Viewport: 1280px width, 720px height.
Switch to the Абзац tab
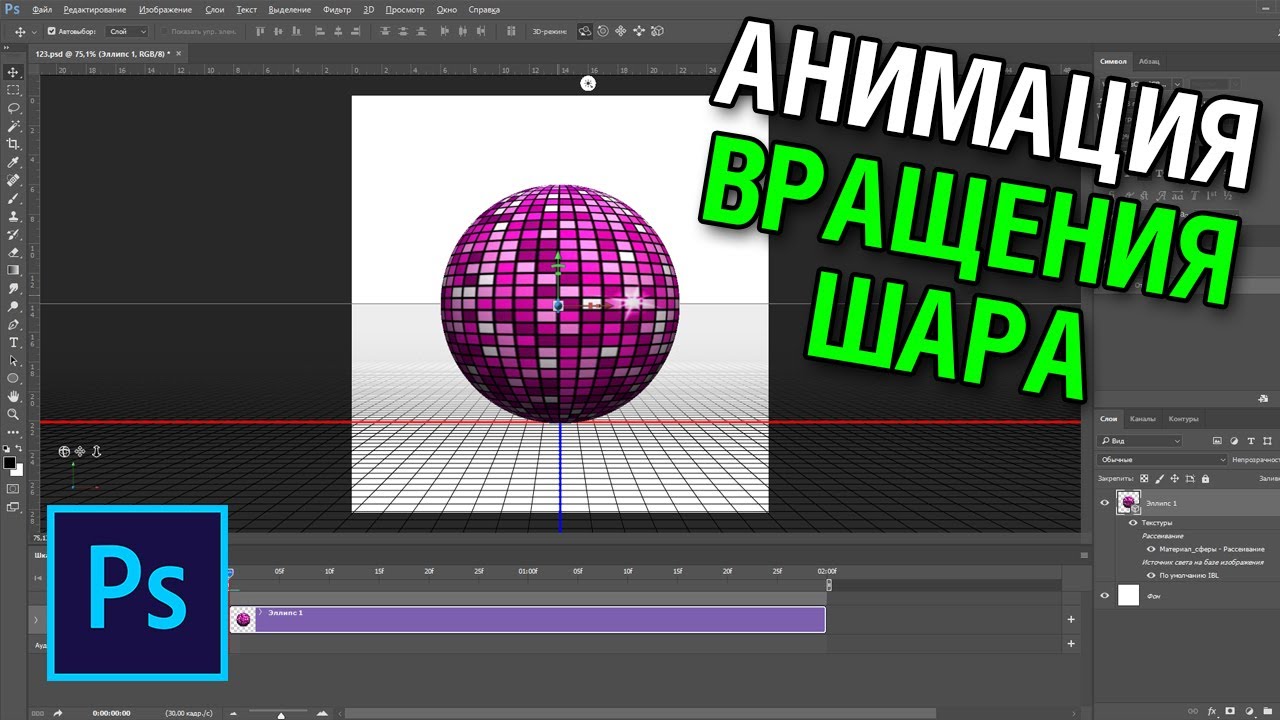(1149, 61)
